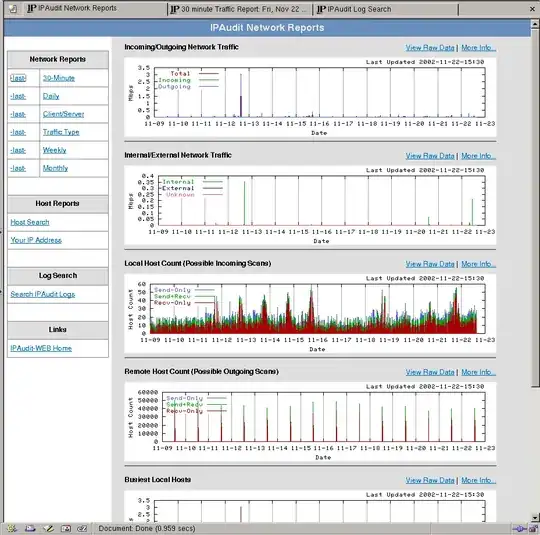Open the Address Book icon in status bar

[66, 528]
